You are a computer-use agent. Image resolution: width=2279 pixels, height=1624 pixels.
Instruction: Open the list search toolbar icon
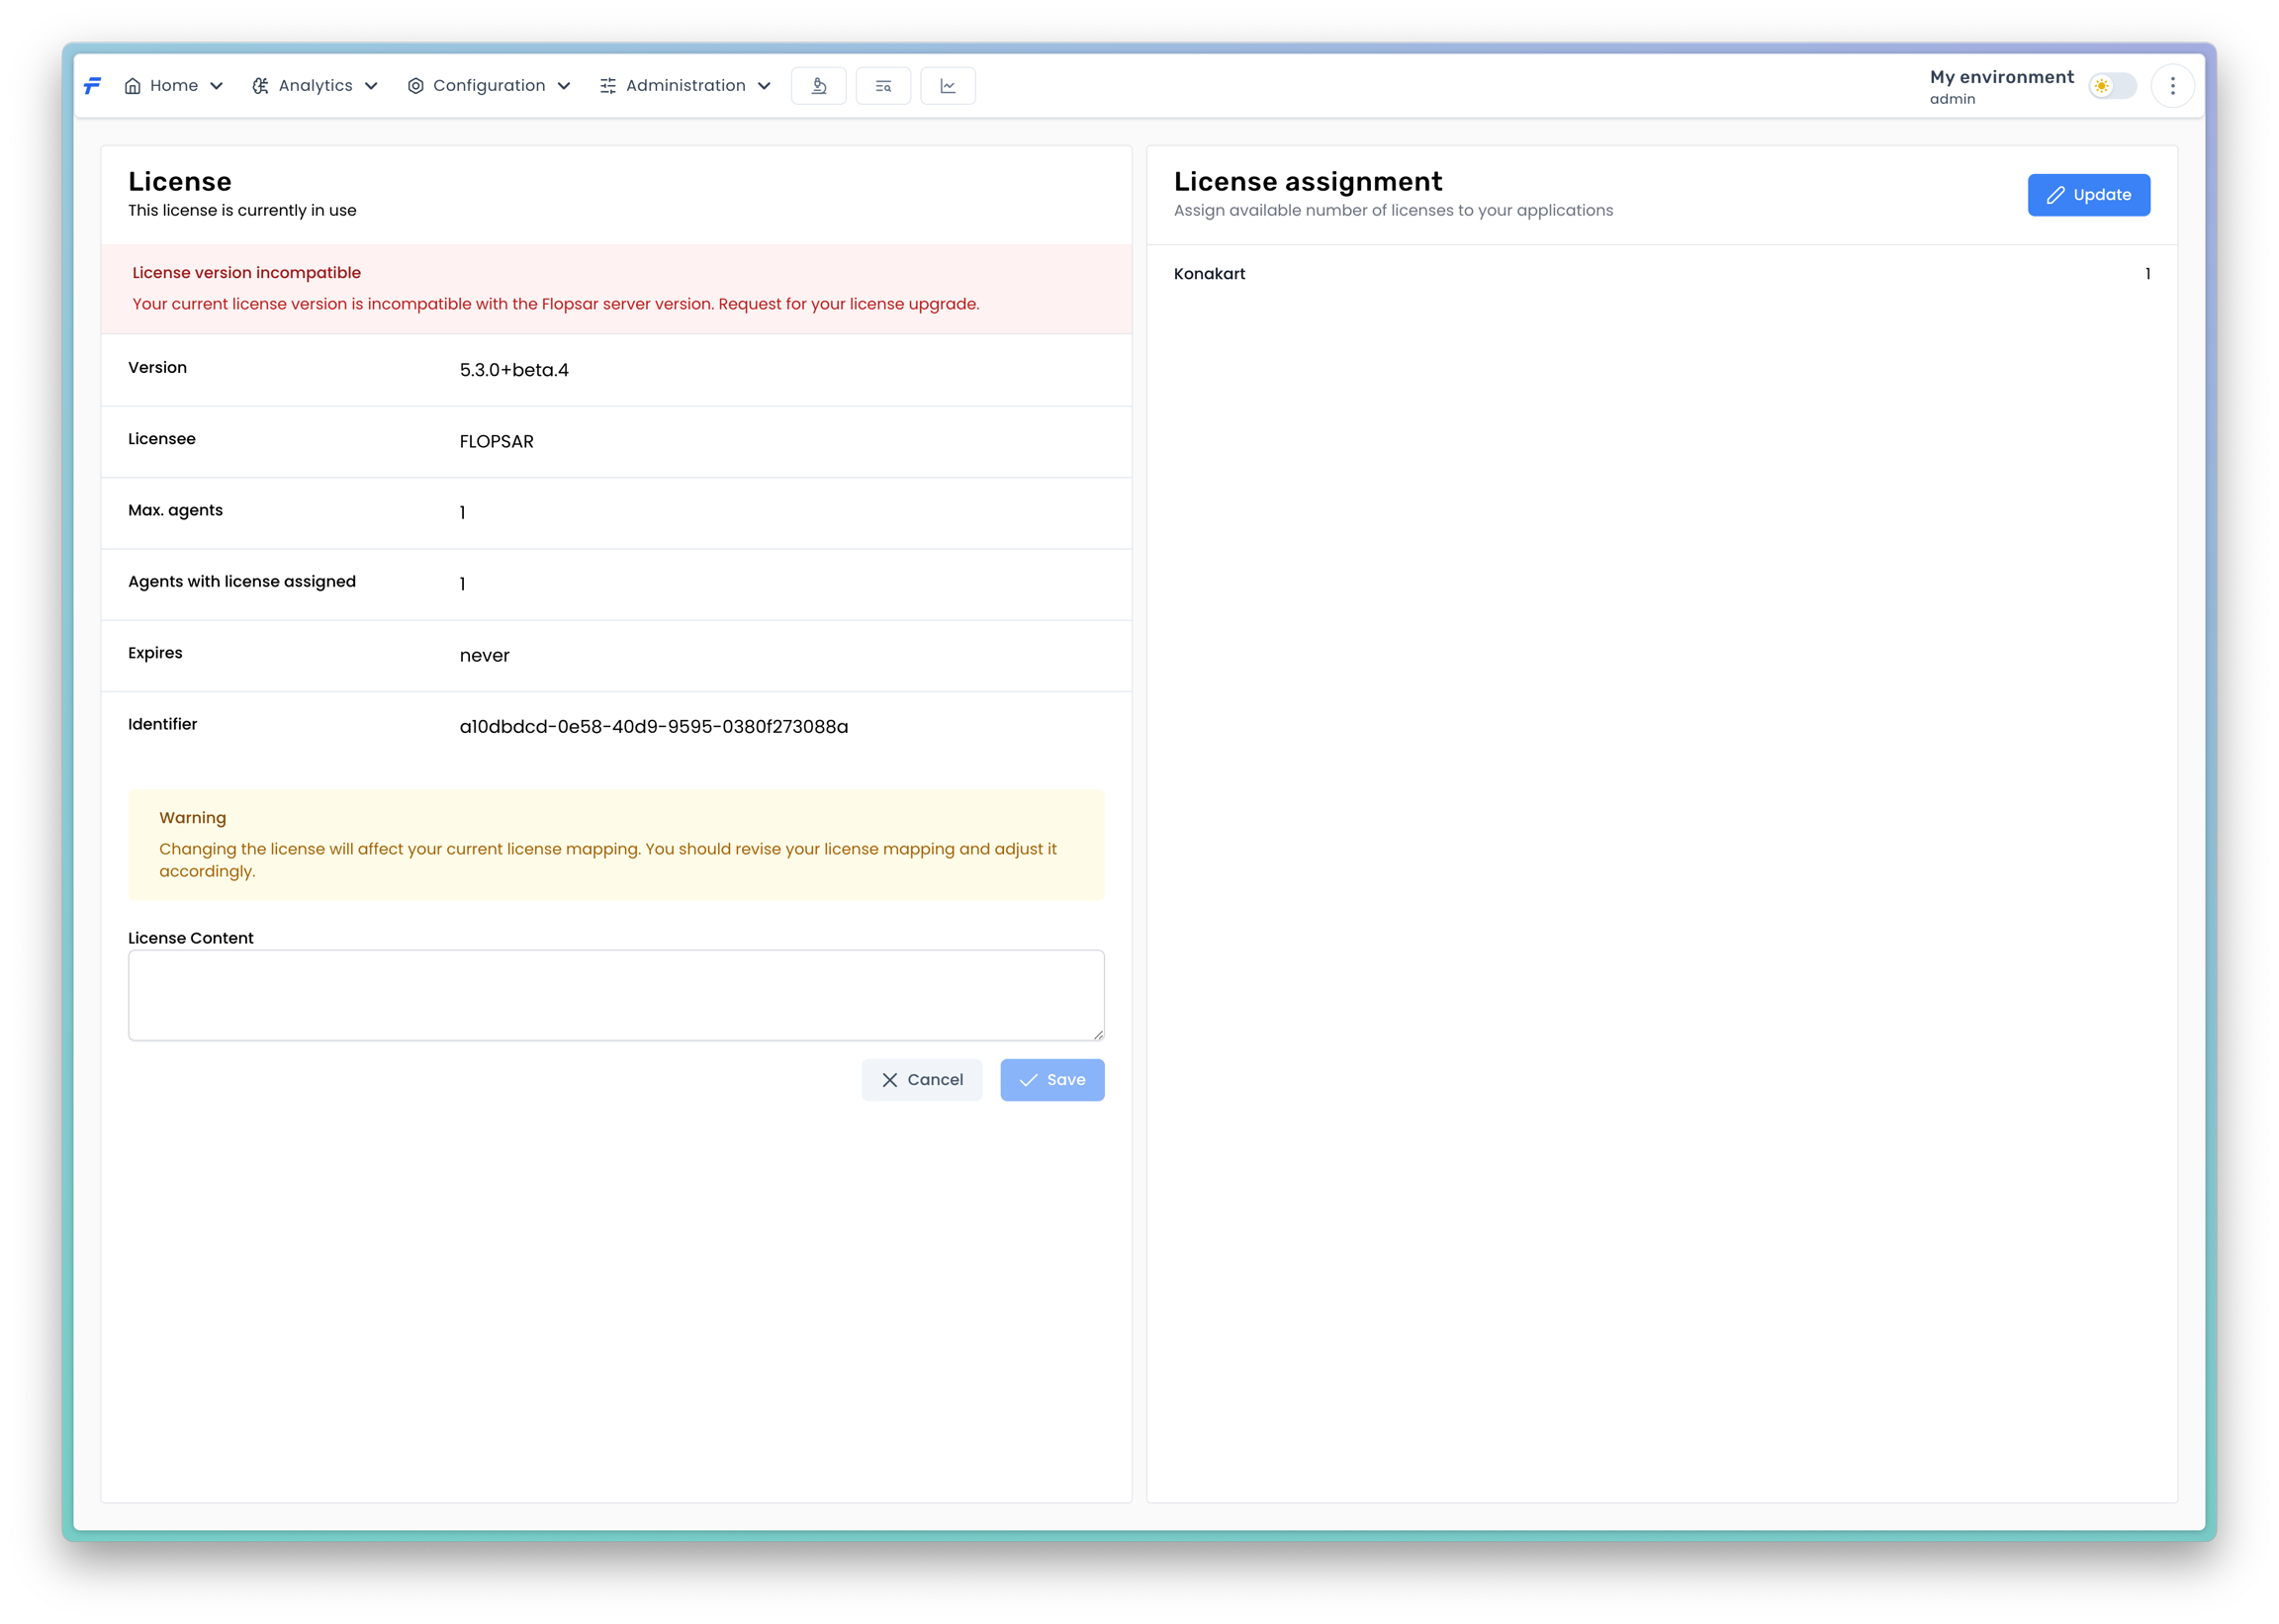coord(883,86)
